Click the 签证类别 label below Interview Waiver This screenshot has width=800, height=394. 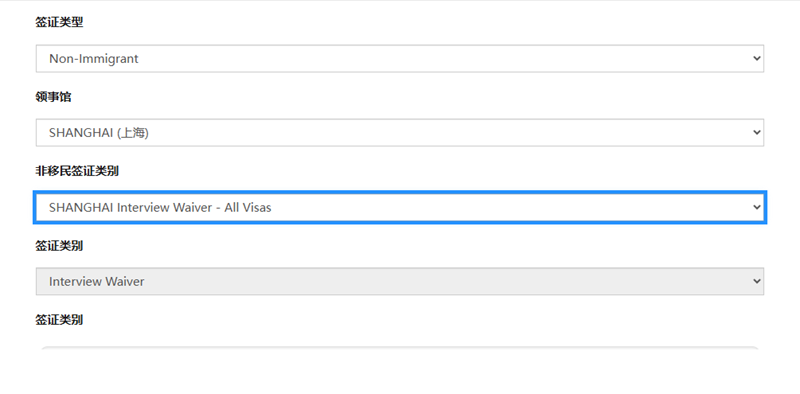click(x=59, y=320)
